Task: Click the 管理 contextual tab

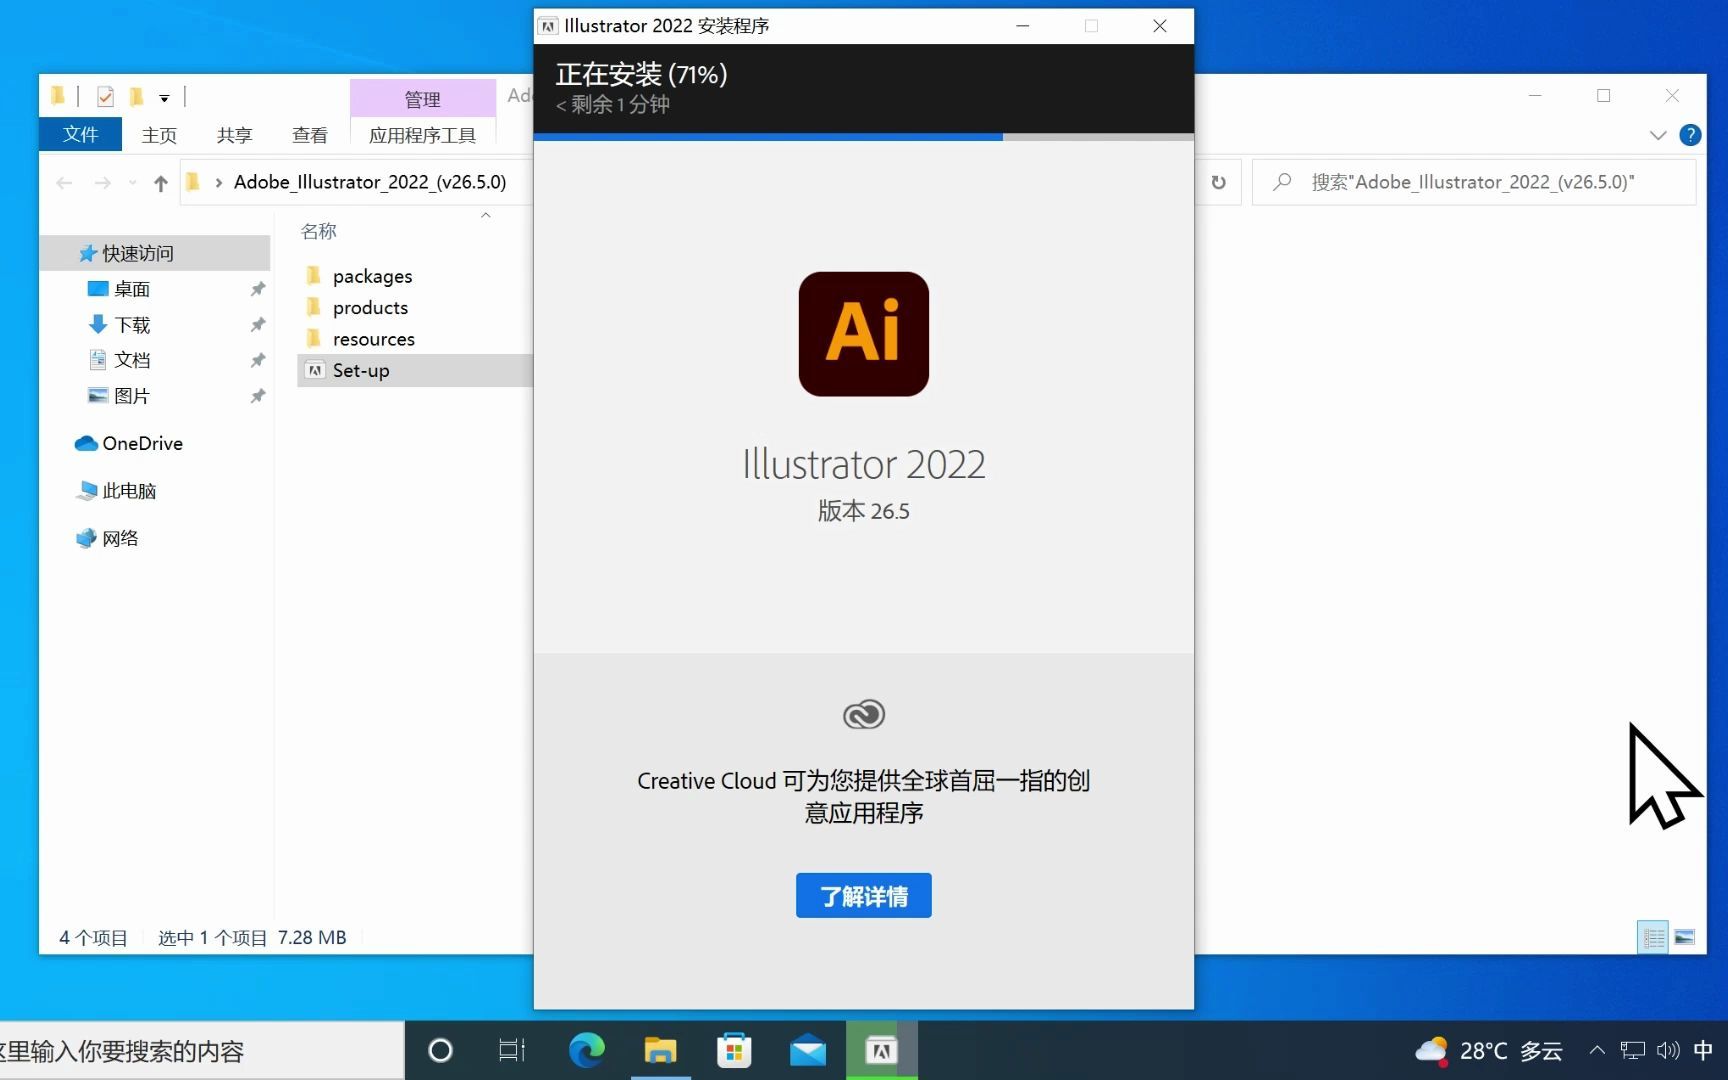Action: (x=422, y=99)
